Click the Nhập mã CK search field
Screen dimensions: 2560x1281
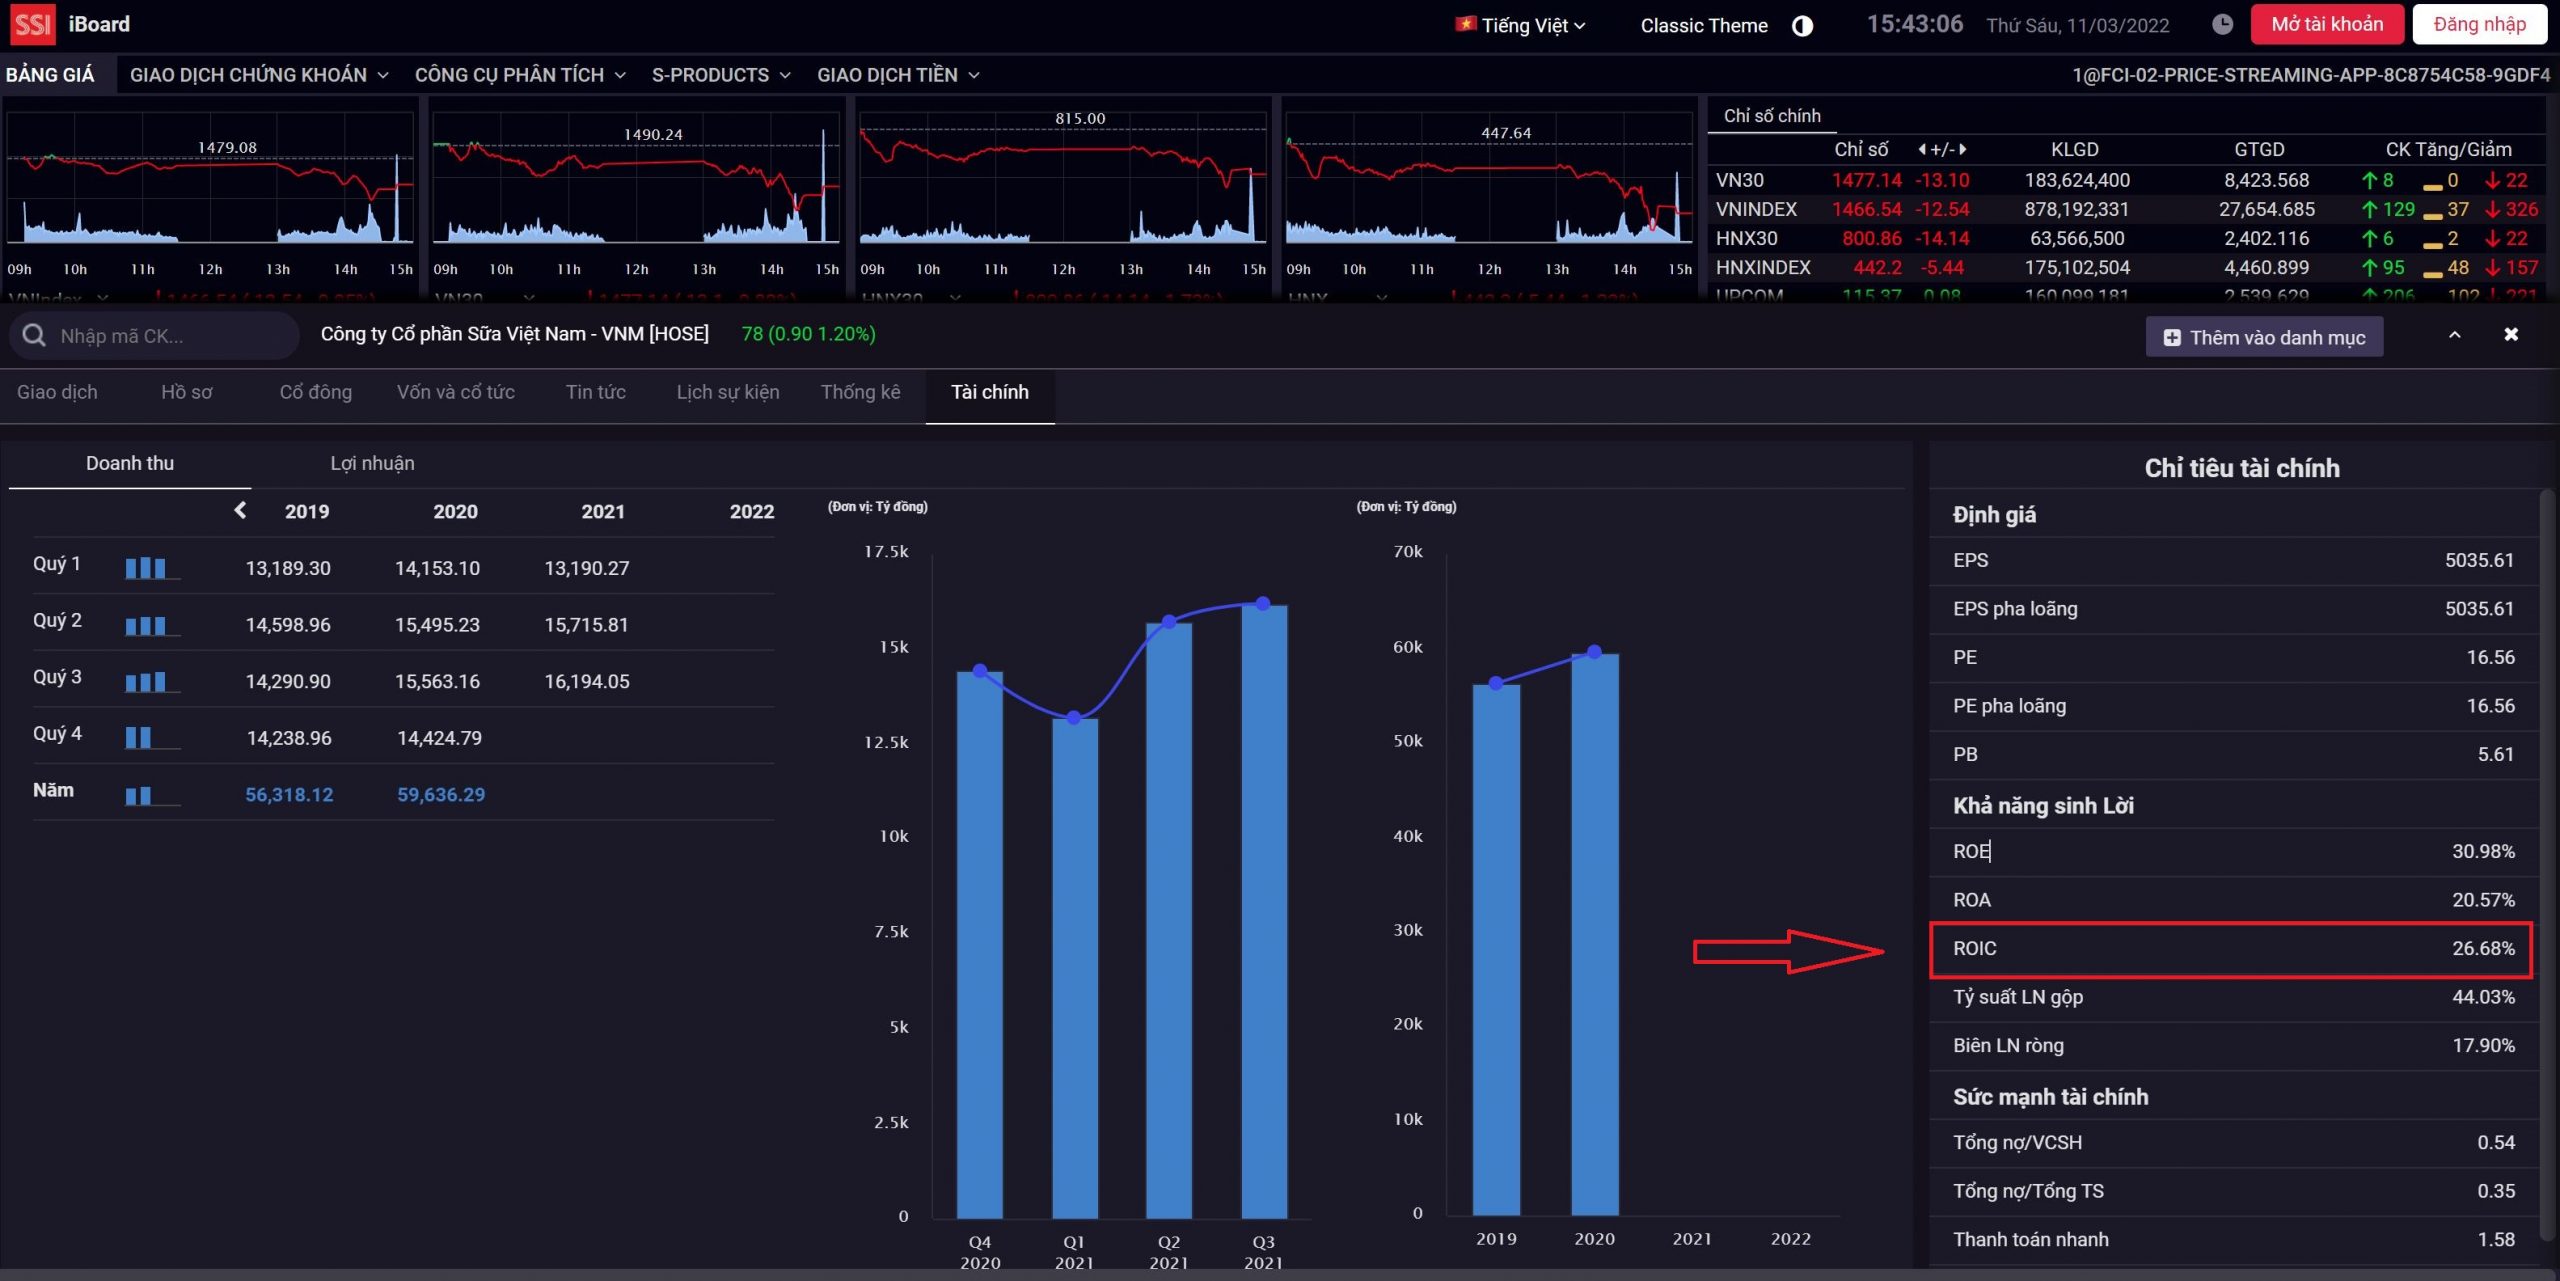pyautogui.click(x=155, y=336)
